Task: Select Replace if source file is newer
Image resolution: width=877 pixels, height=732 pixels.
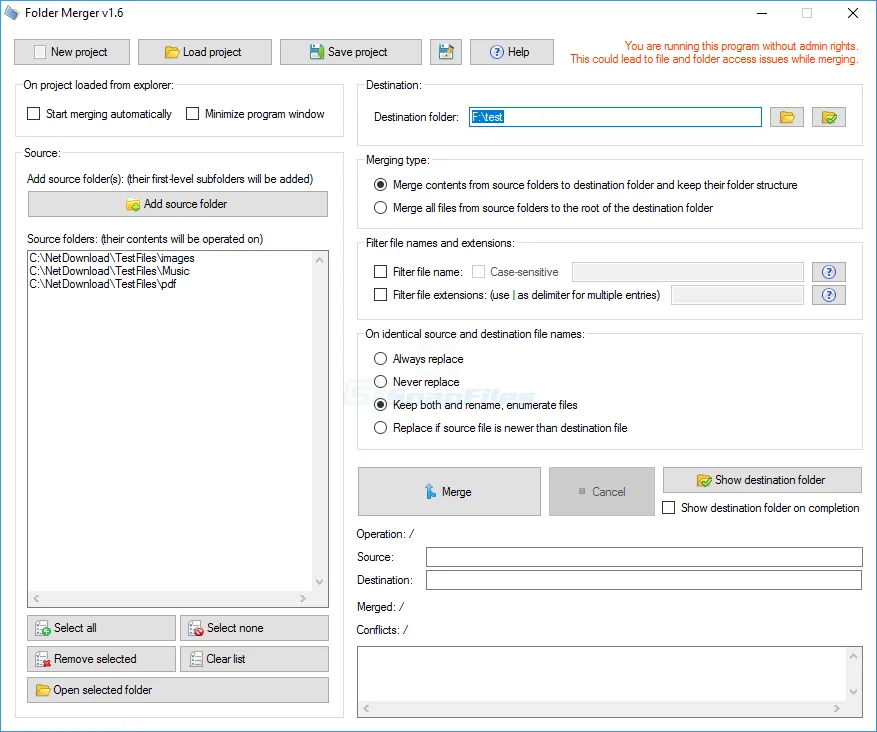Action: (x=380, y=428)
